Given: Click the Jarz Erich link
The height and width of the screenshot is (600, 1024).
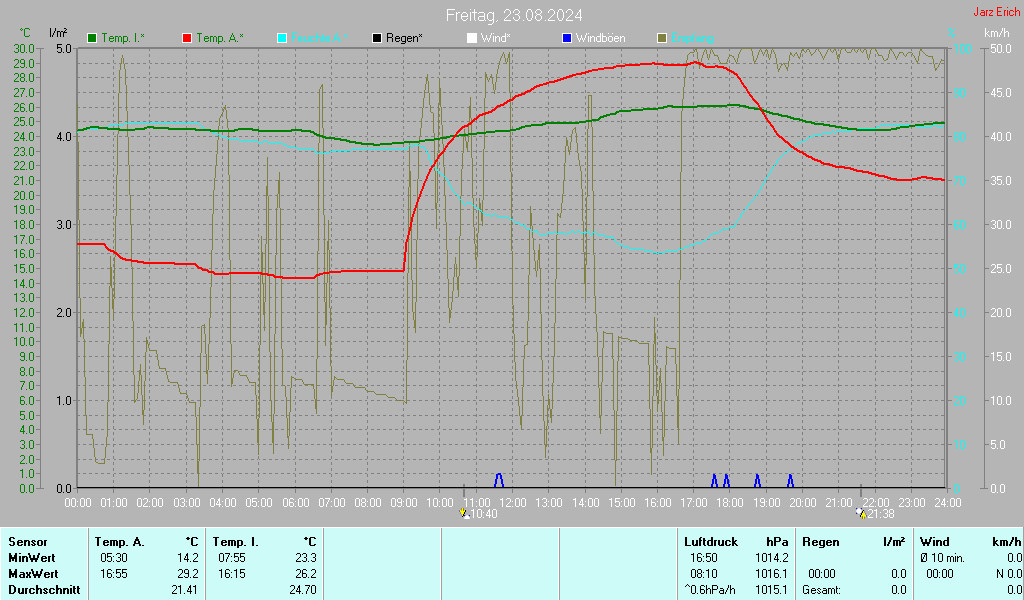Looking at the screenshot, I should coord(996,13).
